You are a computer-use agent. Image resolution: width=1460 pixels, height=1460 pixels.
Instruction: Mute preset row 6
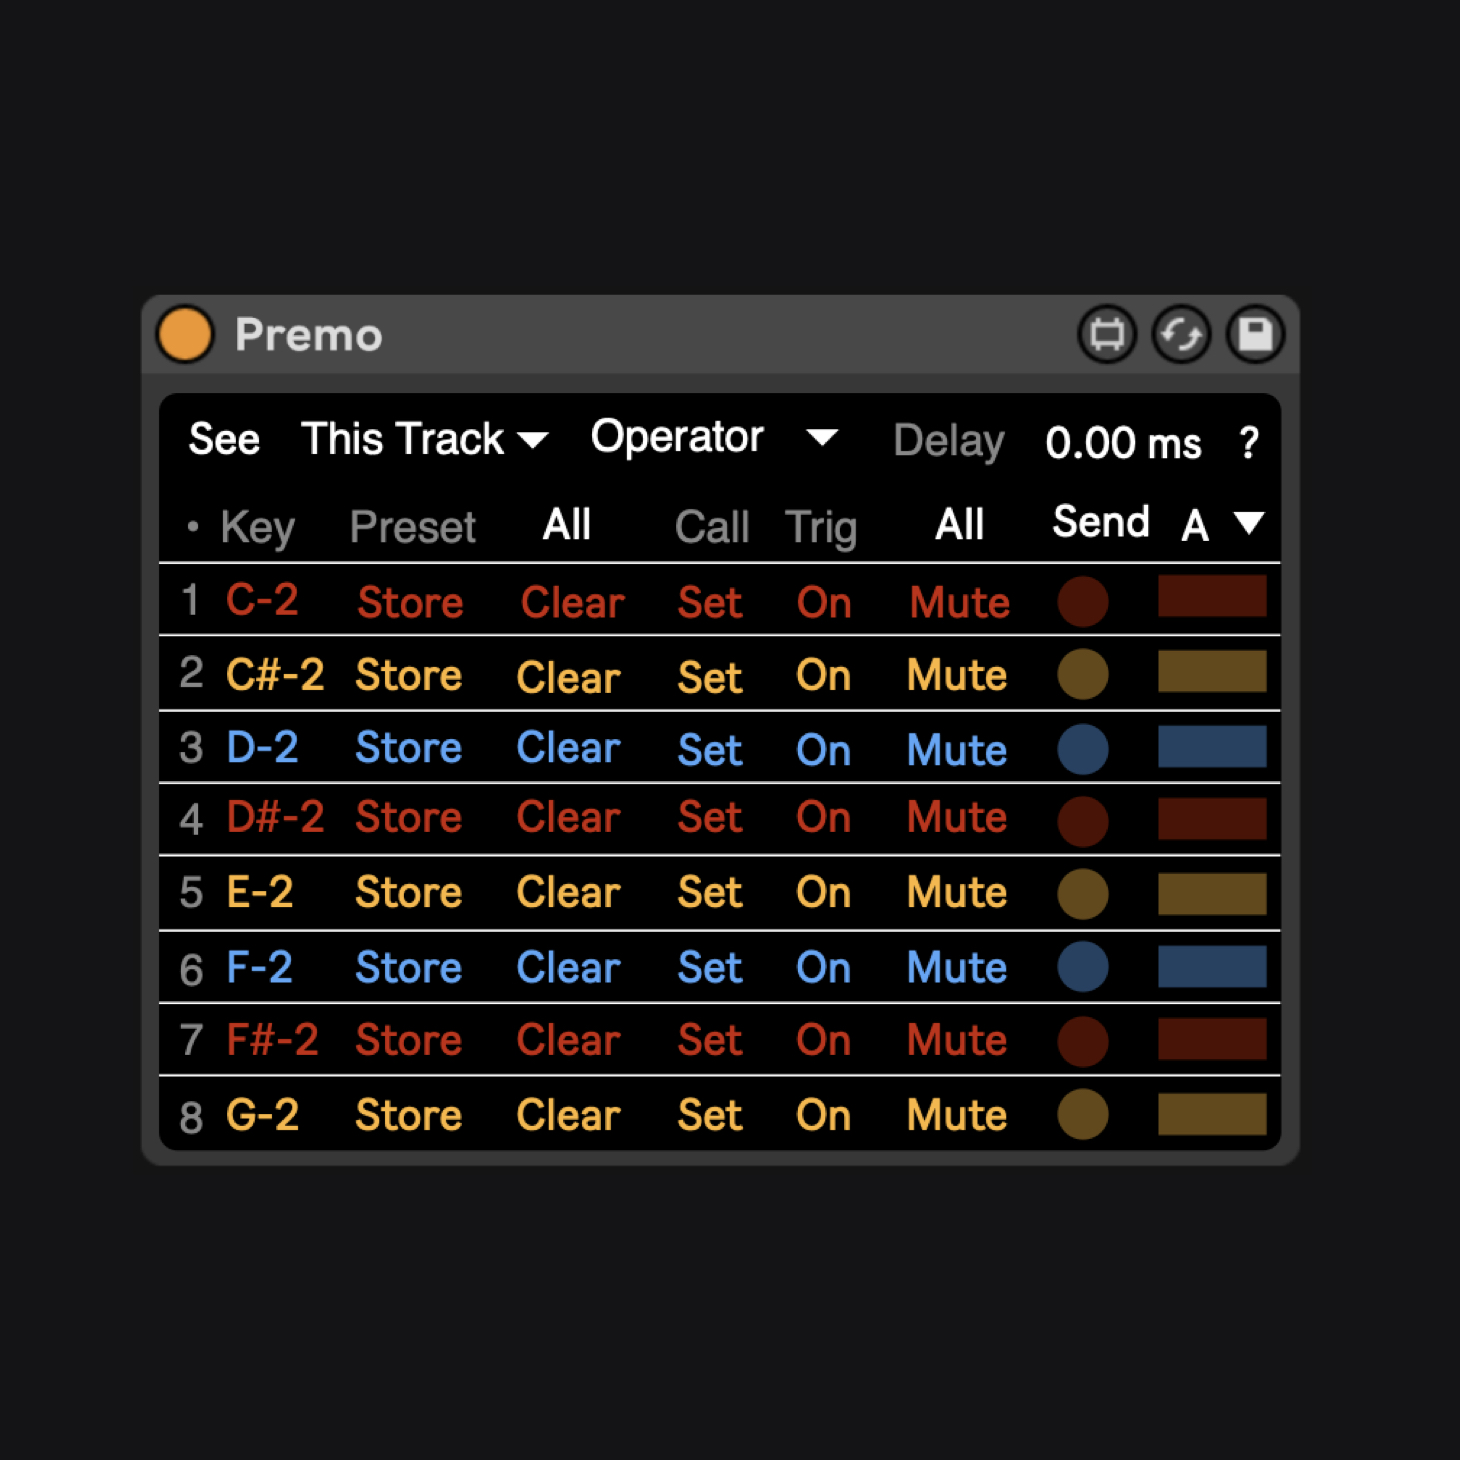point(956,968)
